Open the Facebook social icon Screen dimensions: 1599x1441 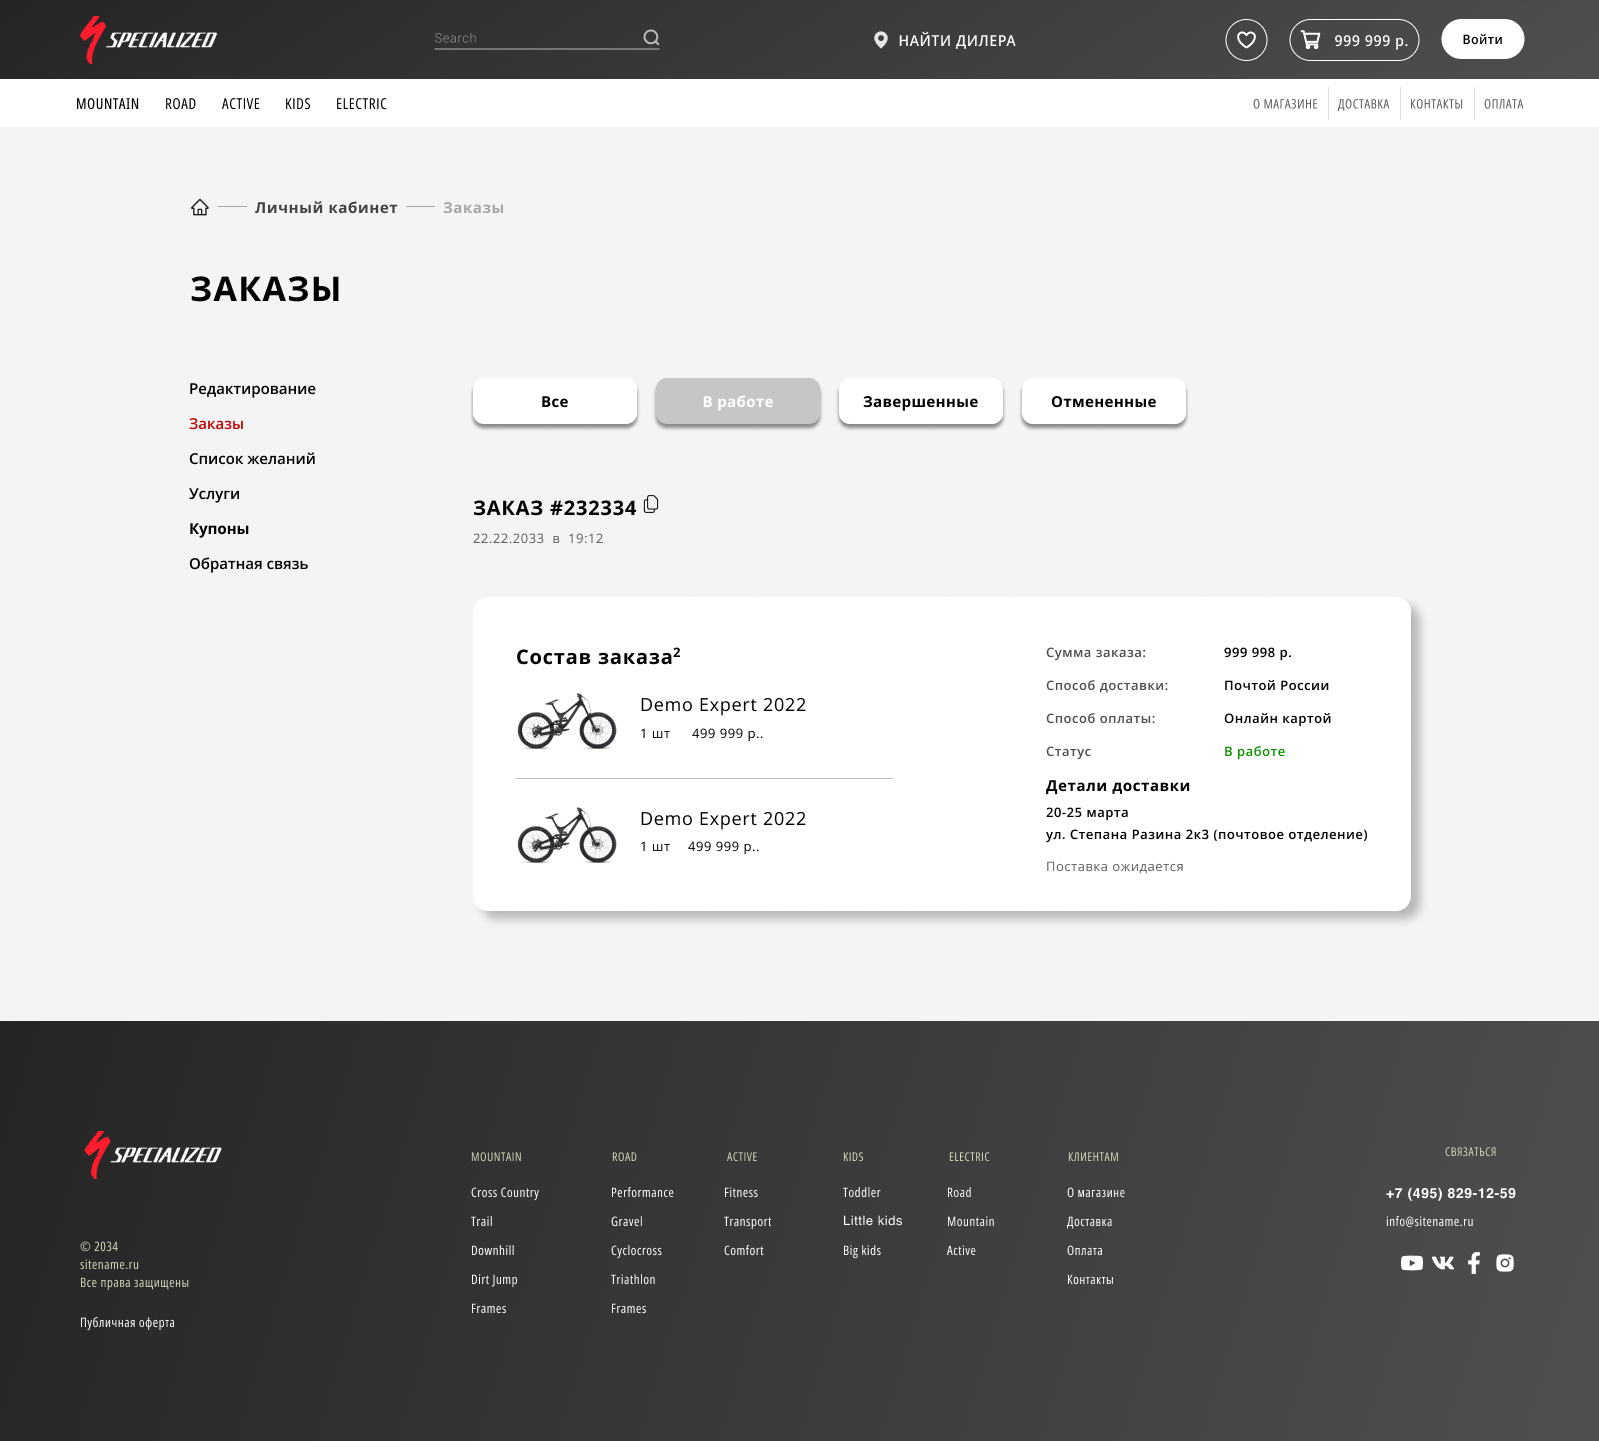pos(1474,1263)
